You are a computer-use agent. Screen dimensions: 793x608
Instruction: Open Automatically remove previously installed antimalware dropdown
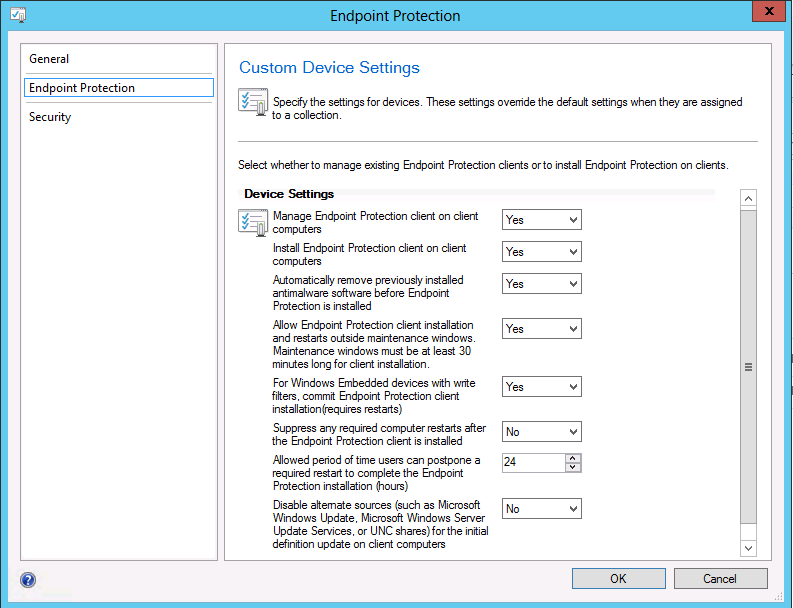click(542, 283)
